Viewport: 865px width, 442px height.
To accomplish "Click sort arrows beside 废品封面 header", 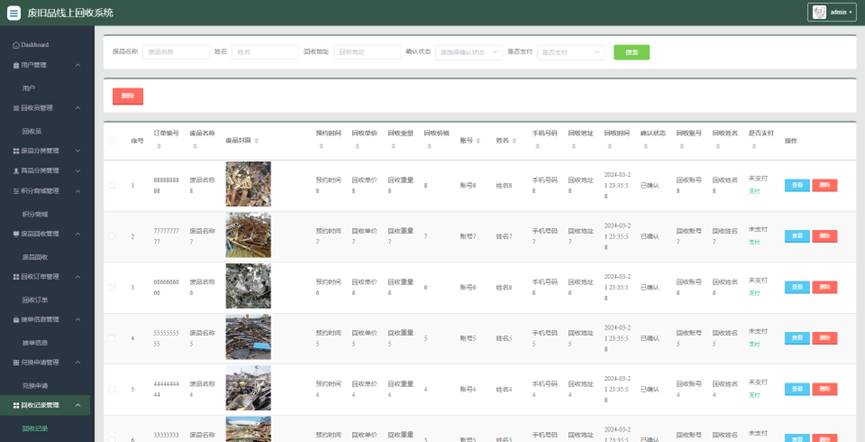I will coord(256,141).
